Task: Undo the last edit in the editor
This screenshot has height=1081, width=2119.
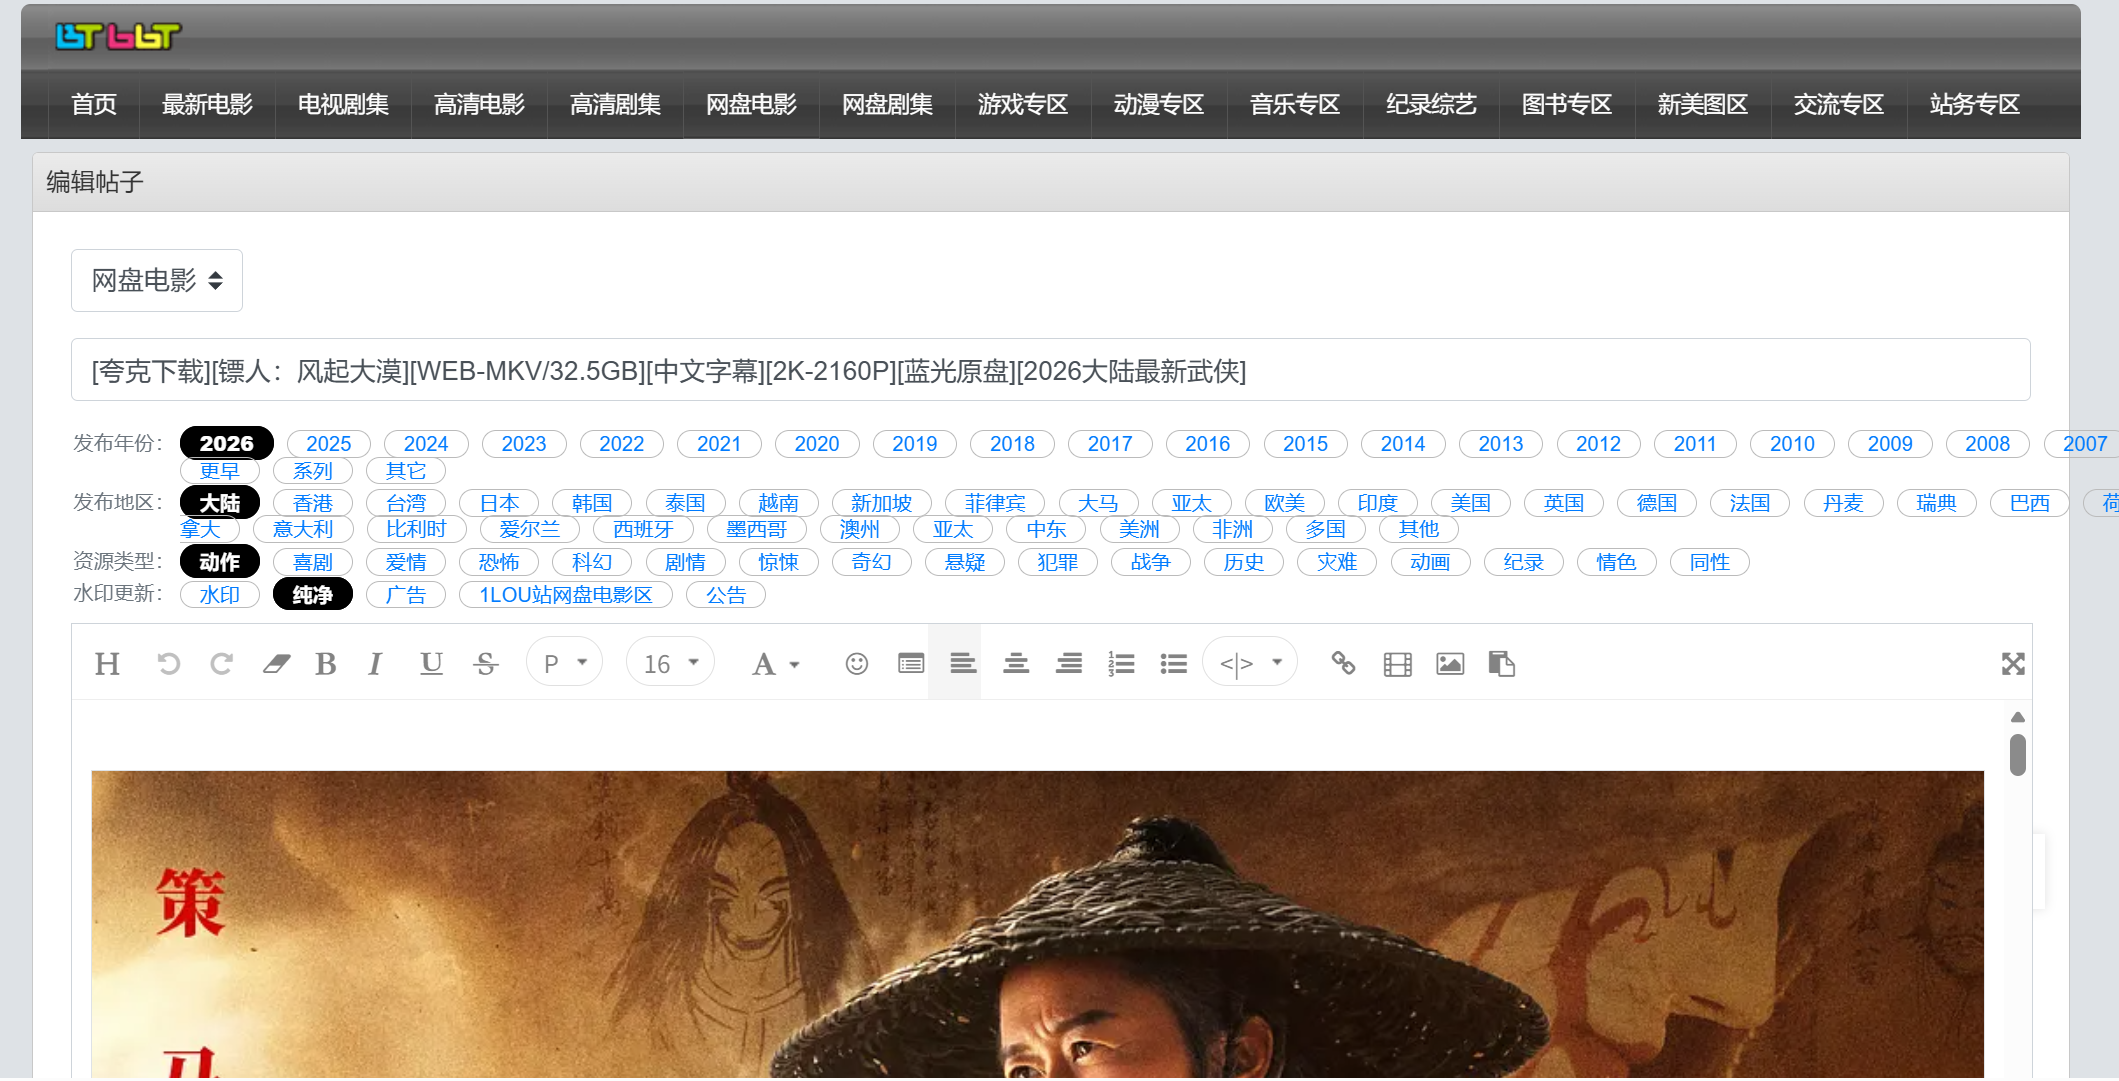Action: click(x=169, y=664)
